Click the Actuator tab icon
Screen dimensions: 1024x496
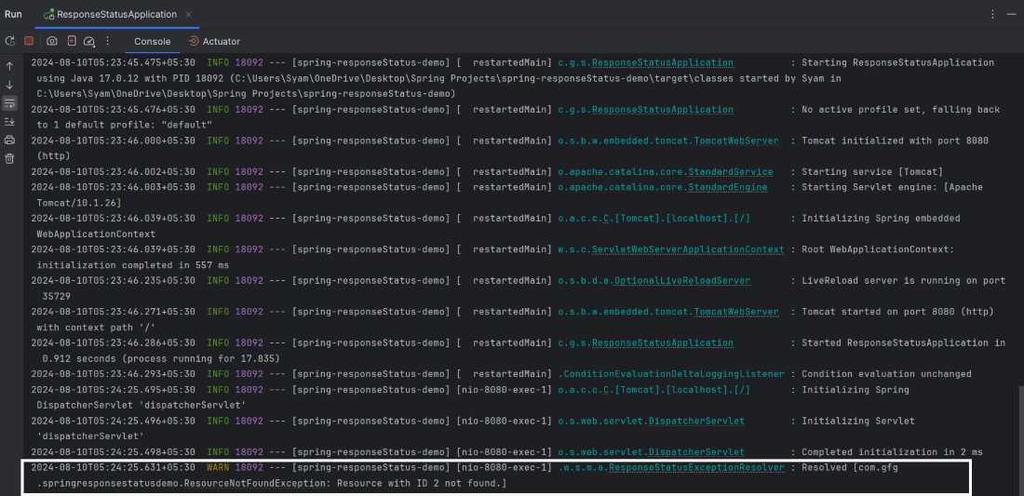tap(193, 41)
